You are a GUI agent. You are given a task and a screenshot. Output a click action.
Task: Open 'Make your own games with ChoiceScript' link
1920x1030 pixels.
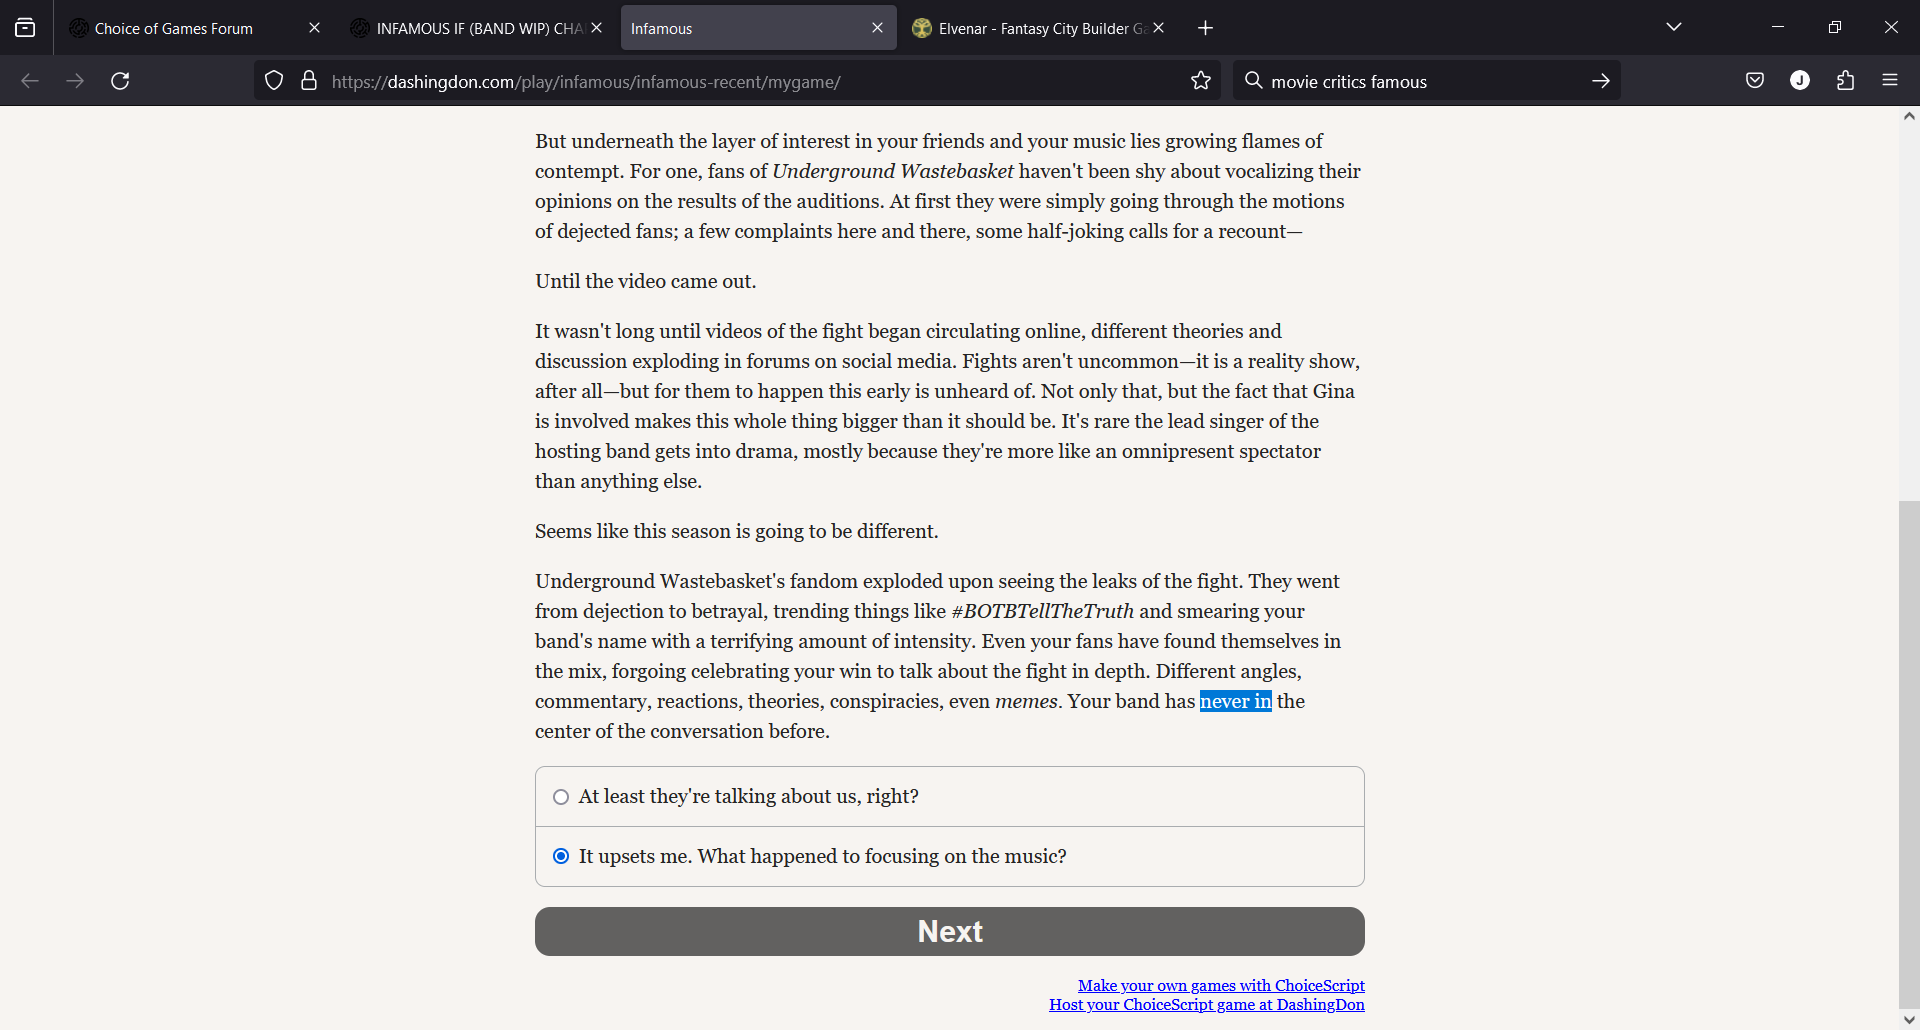[1221, 986]
